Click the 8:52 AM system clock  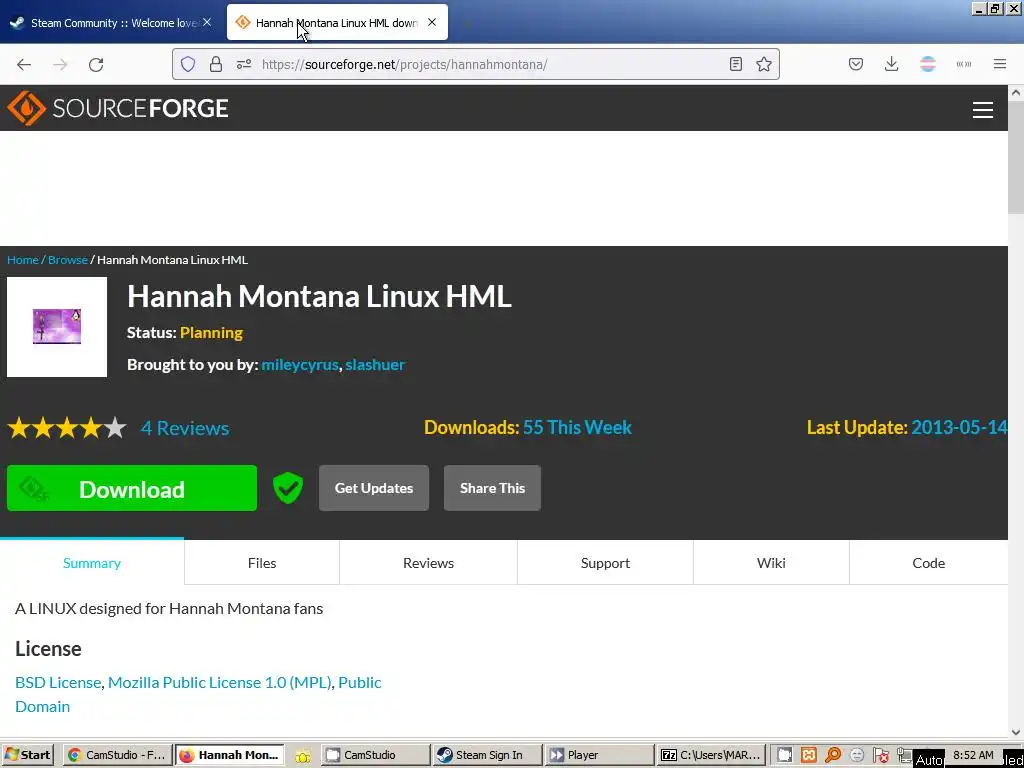click(974, 755)
